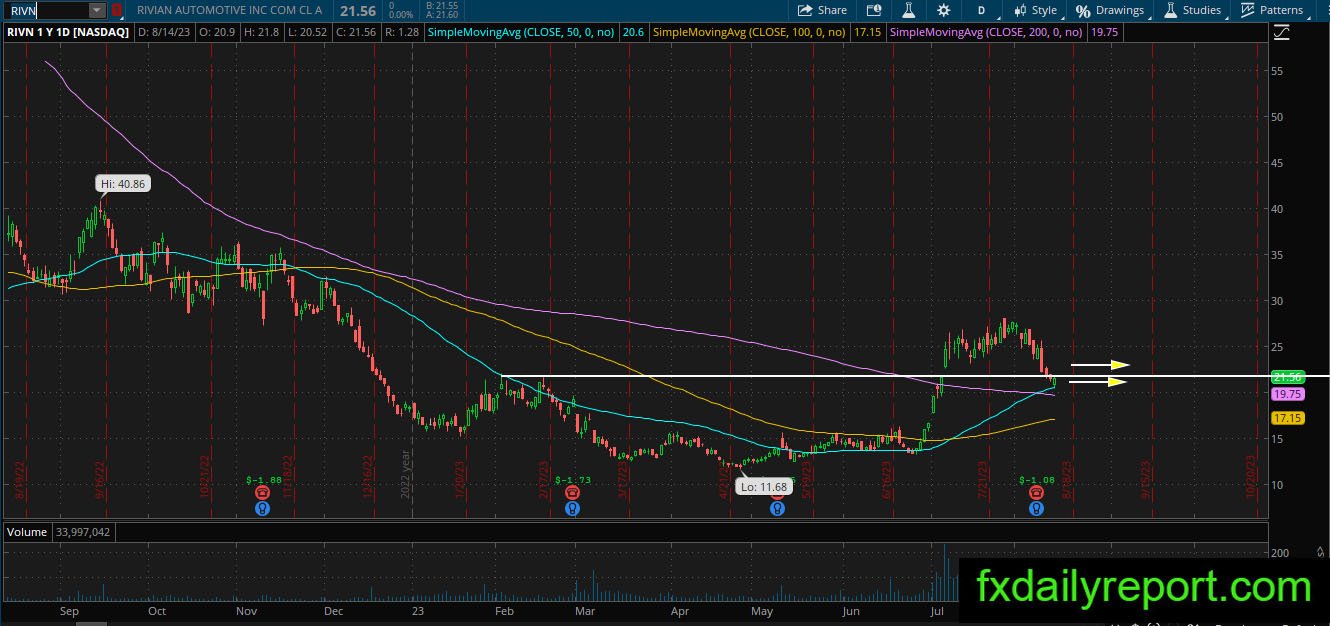
Task: Click the last price 21.56 in header
Action: tap(358, 10)
